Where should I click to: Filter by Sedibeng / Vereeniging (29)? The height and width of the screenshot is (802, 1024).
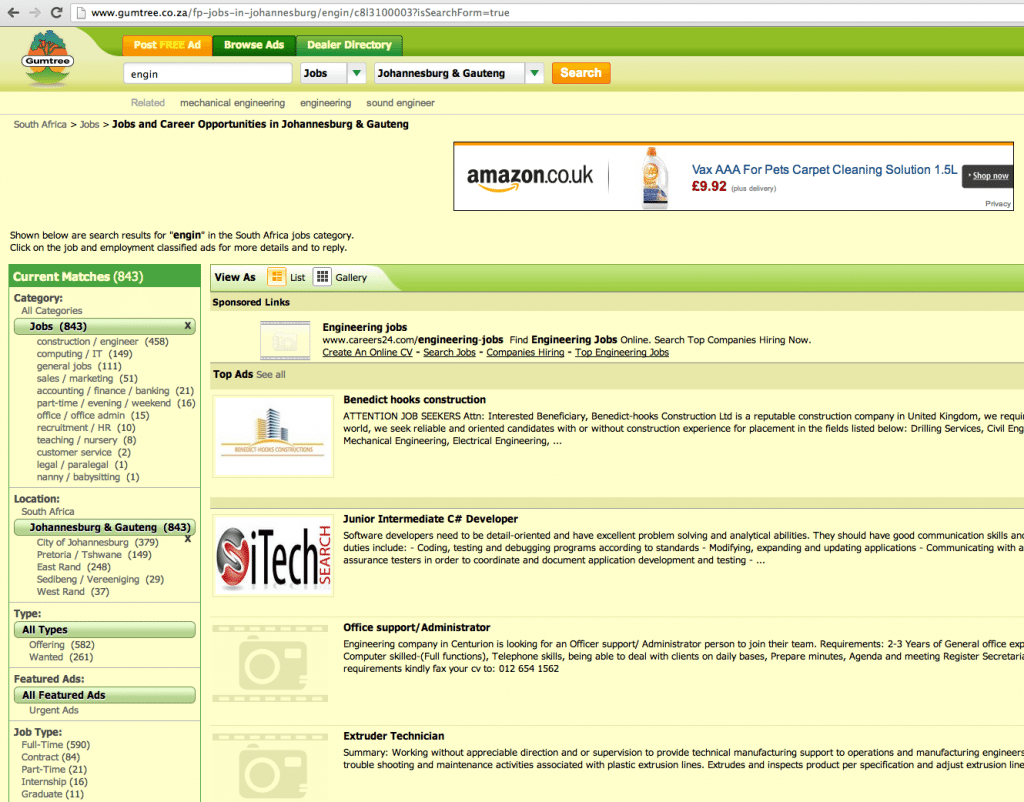pos(100,580)
